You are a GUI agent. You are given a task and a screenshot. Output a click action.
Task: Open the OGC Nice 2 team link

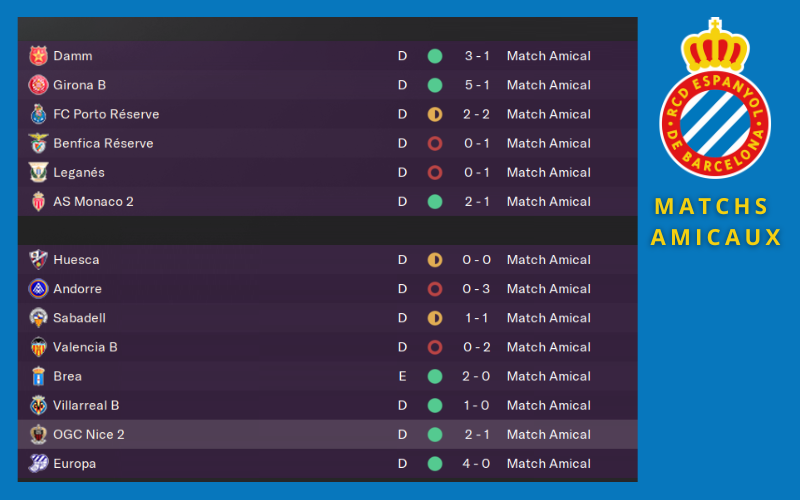(89, 434)
